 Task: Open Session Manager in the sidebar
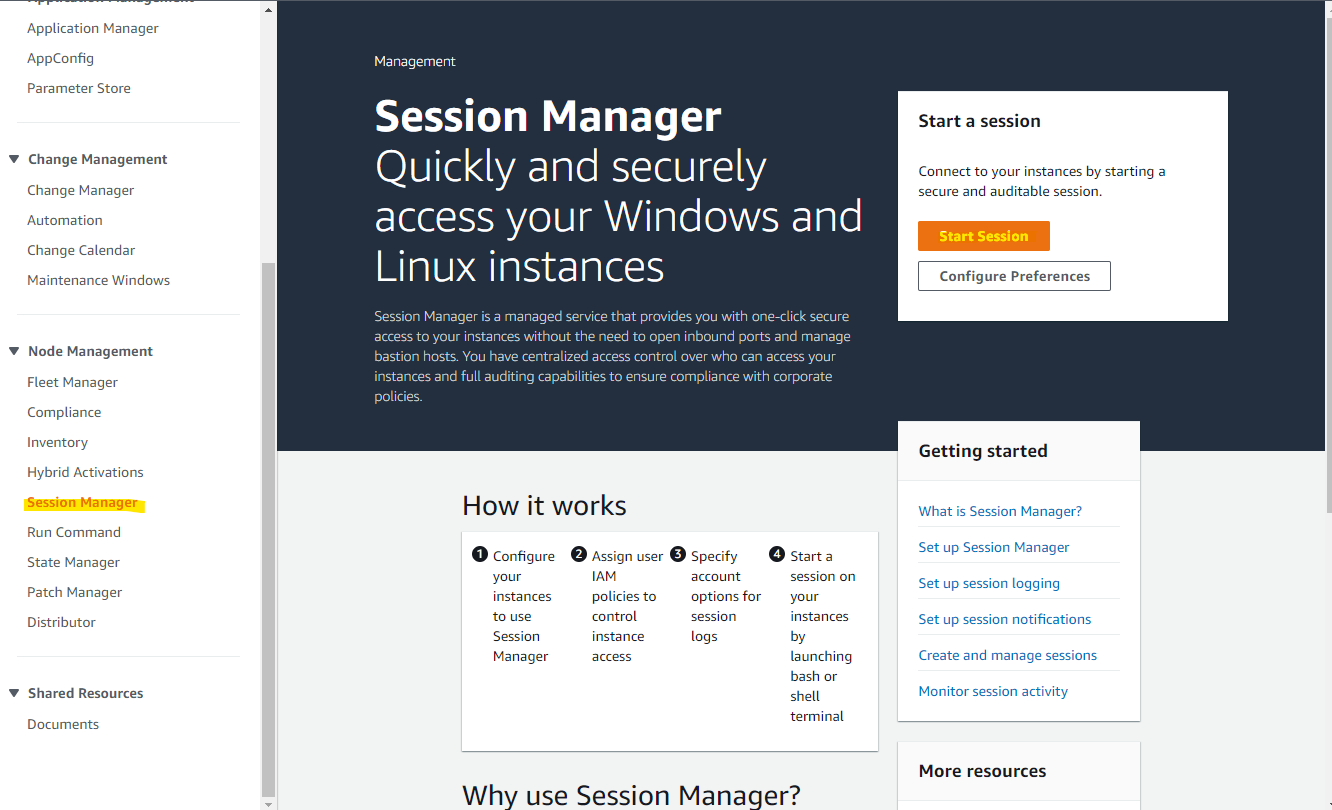(x=83, y=502)
